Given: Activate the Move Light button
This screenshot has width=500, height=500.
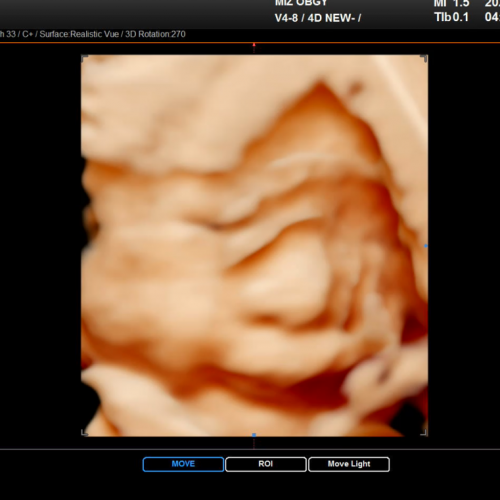Looking at the screenshot, I should [x=349, y=464].
